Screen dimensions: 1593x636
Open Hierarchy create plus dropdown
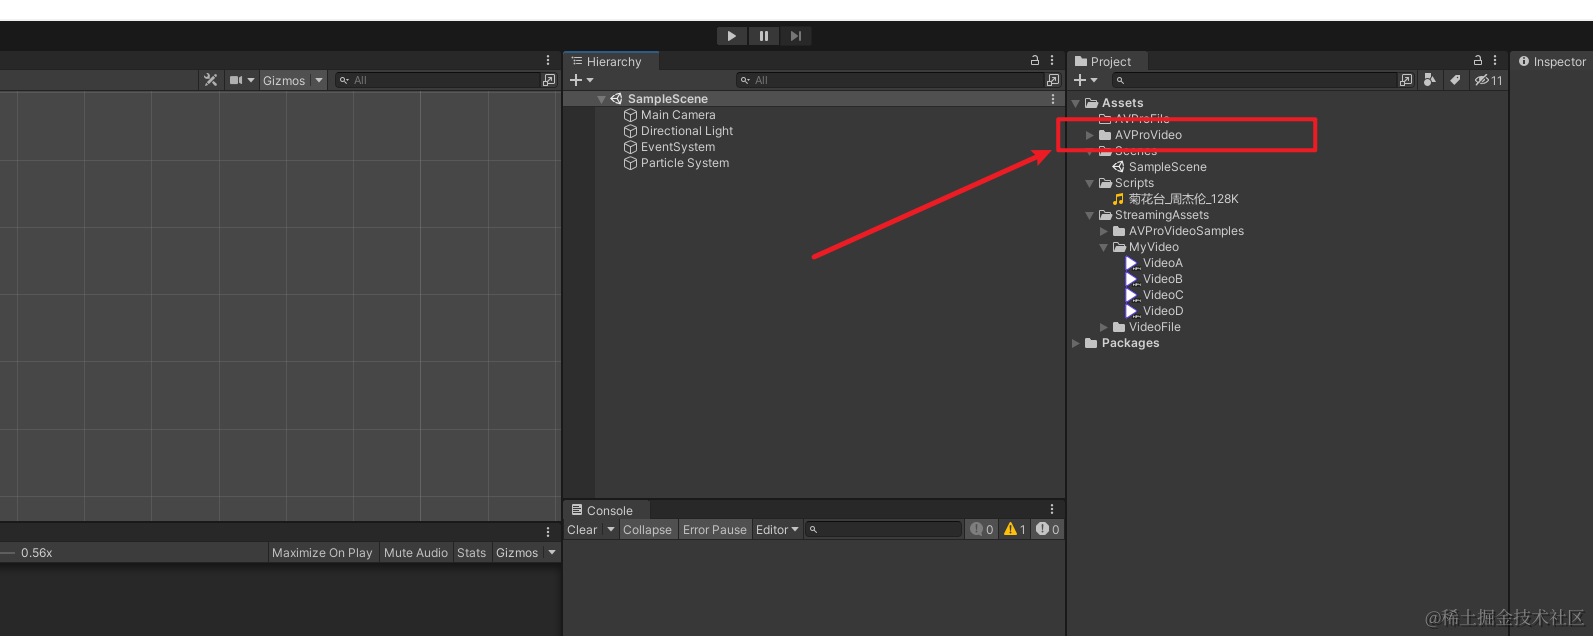(x=581, y=80)
